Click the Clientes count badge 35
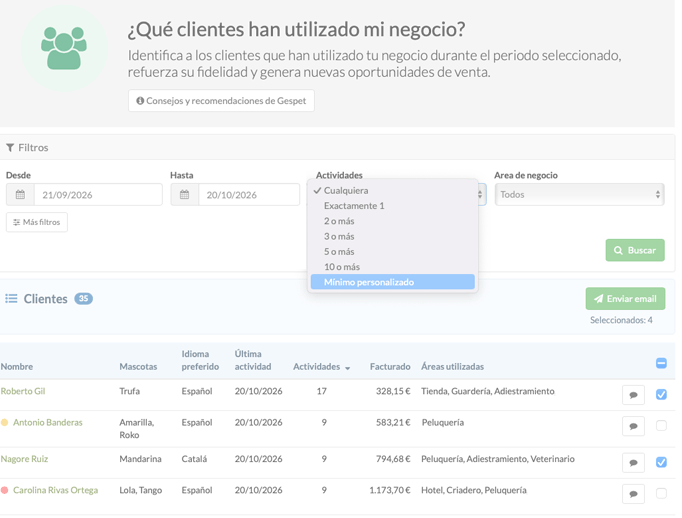Image resolution: width=682 pixels, height=518 pixels. pyautogui.click(x=83, y=298)
